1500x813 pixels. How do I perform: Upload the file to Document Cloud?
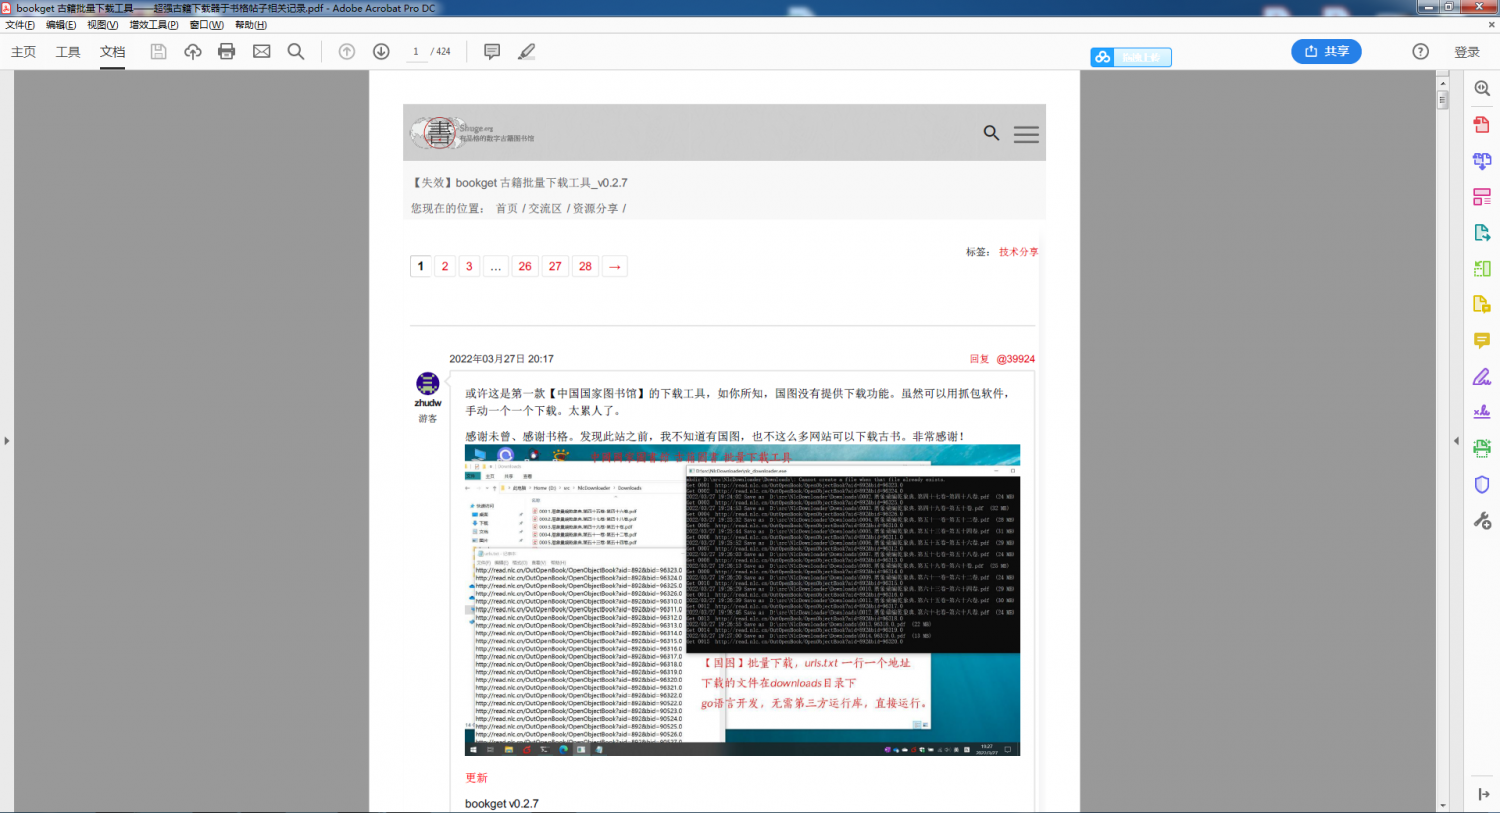pos(194,51)
